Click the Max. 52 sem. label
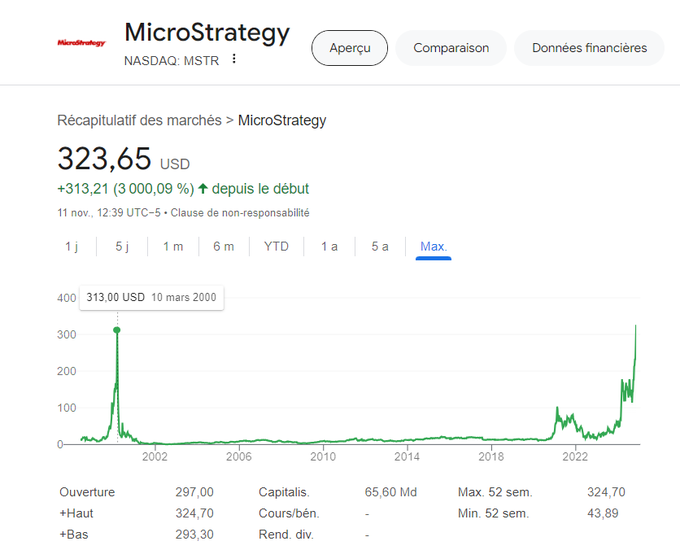This screenshot has width=680, height=550. [x=495, y=492]
